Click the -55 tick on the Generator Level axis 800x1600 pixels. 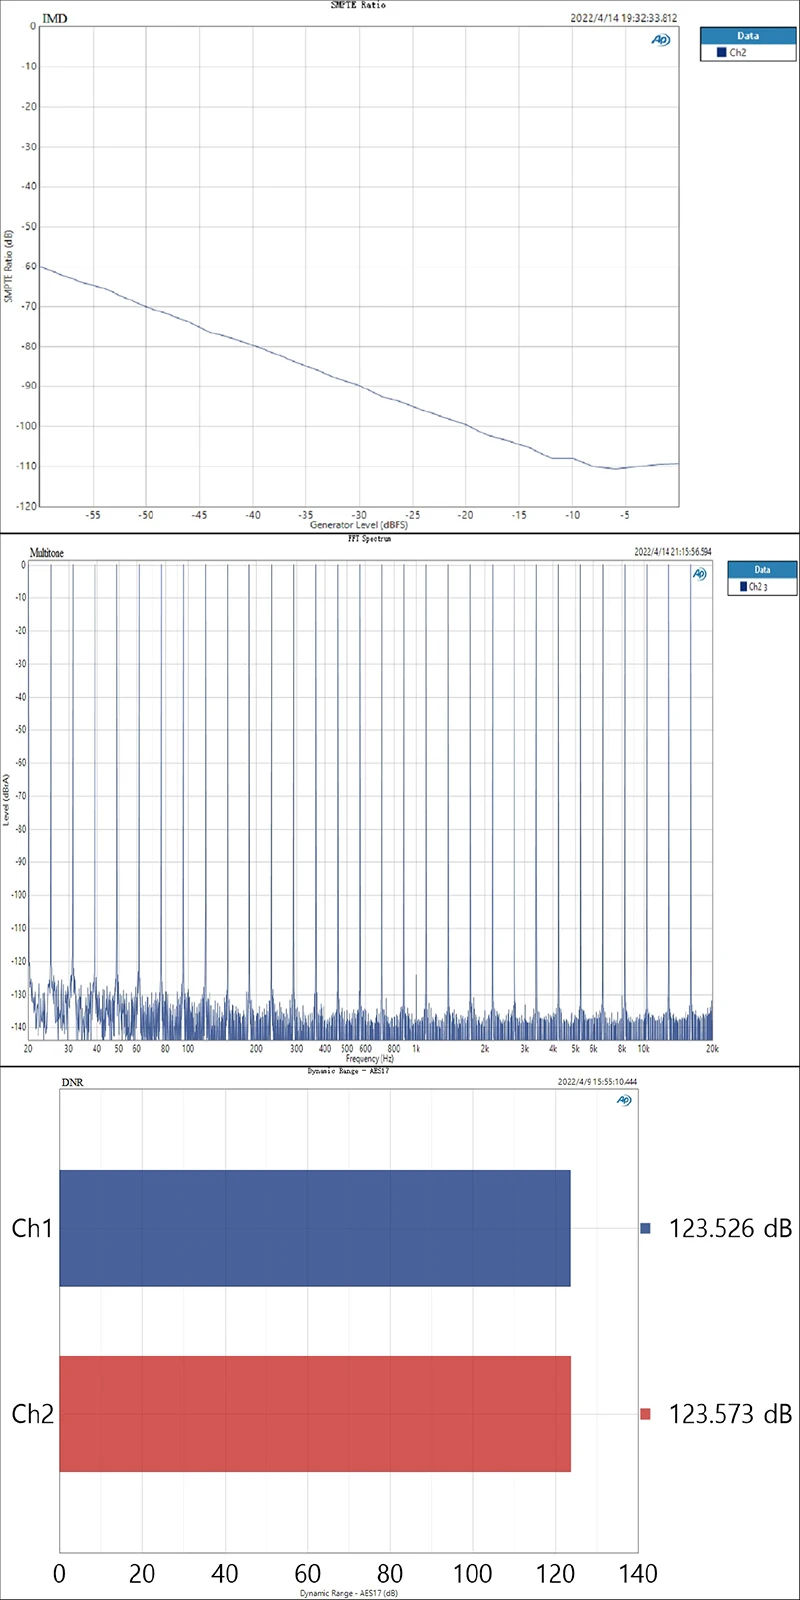(x=93, y=515)
